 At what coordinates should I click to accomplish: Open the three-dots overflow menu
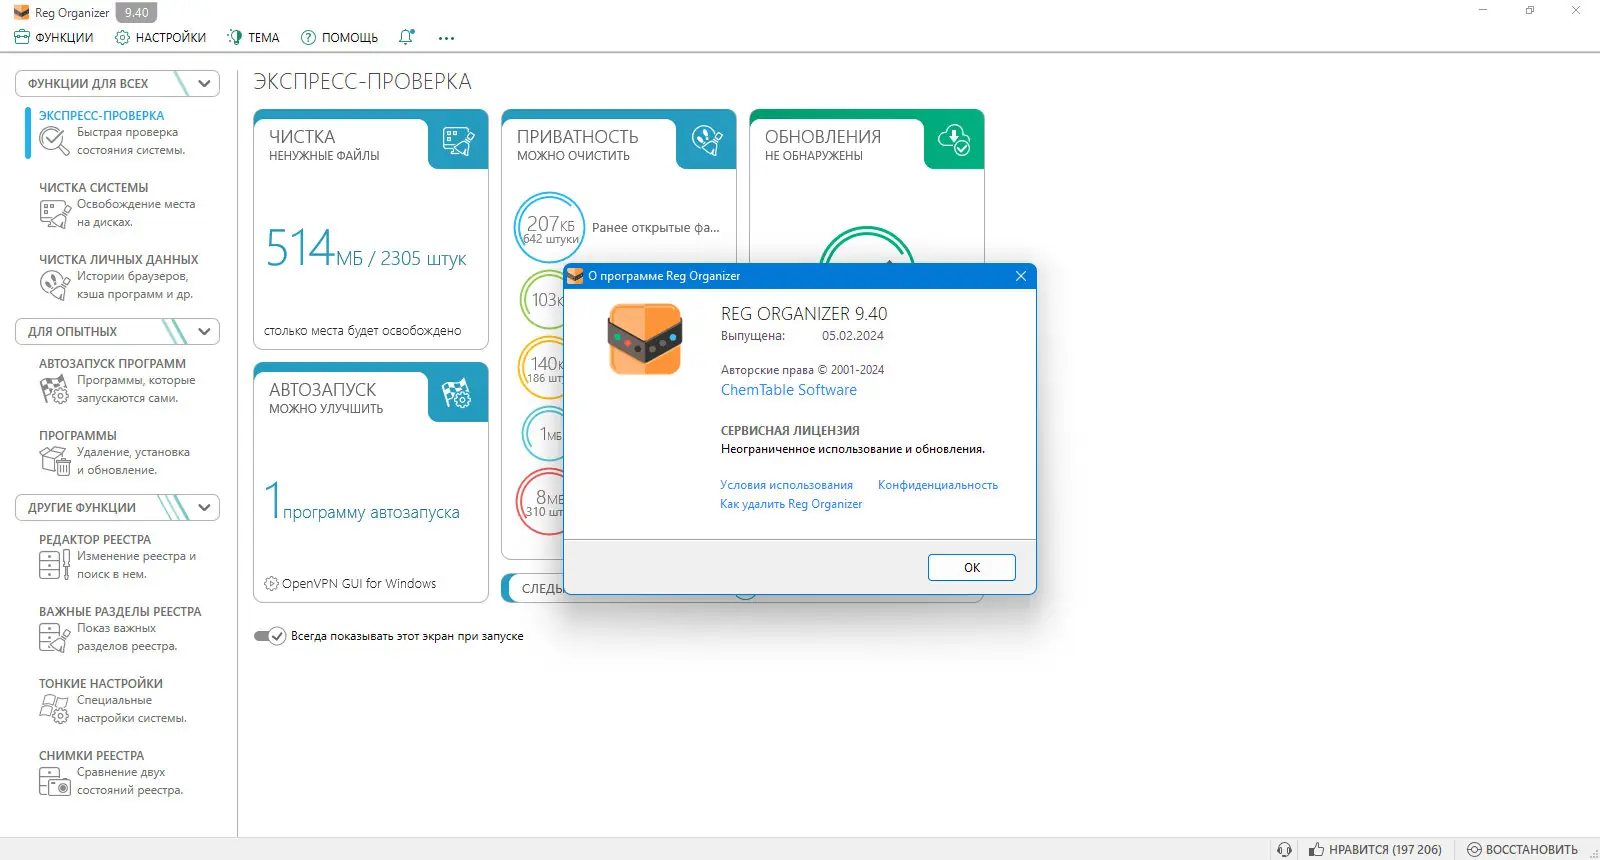pos(446,38)
